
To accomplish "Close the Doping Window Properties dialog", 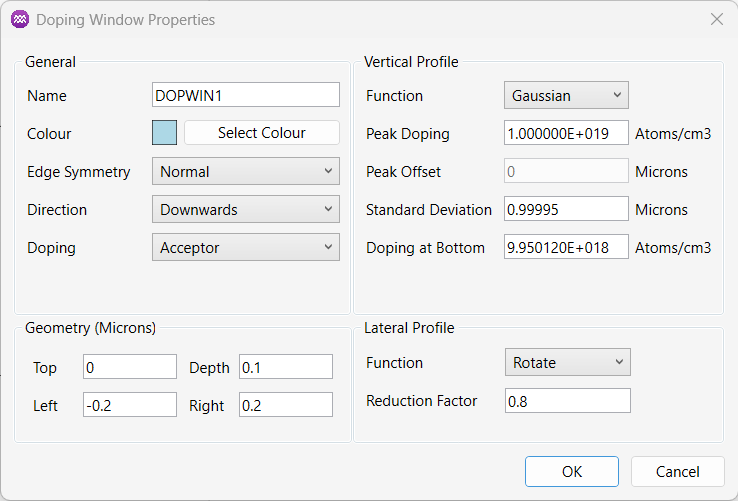I will 717,19.
